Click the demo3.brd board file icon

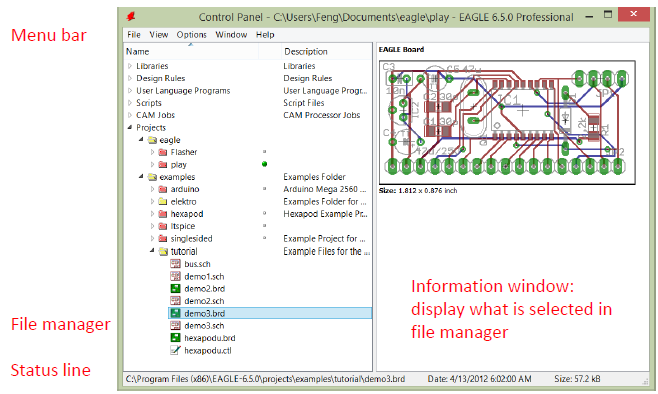[x=175, y=313]
